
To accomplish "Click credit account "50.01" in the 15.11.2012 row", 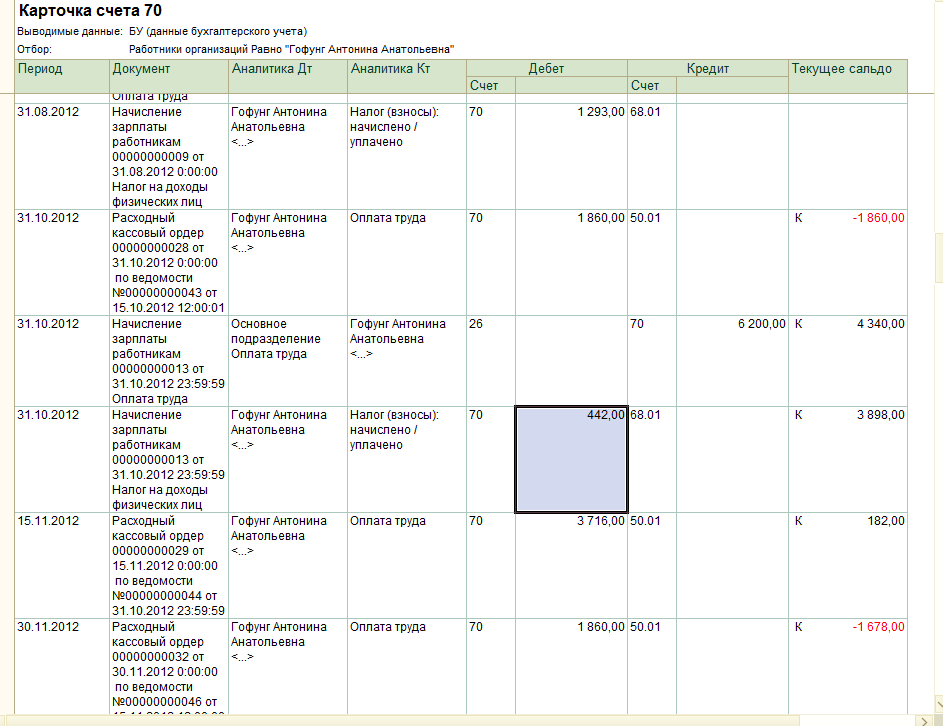I will point(652,565).
